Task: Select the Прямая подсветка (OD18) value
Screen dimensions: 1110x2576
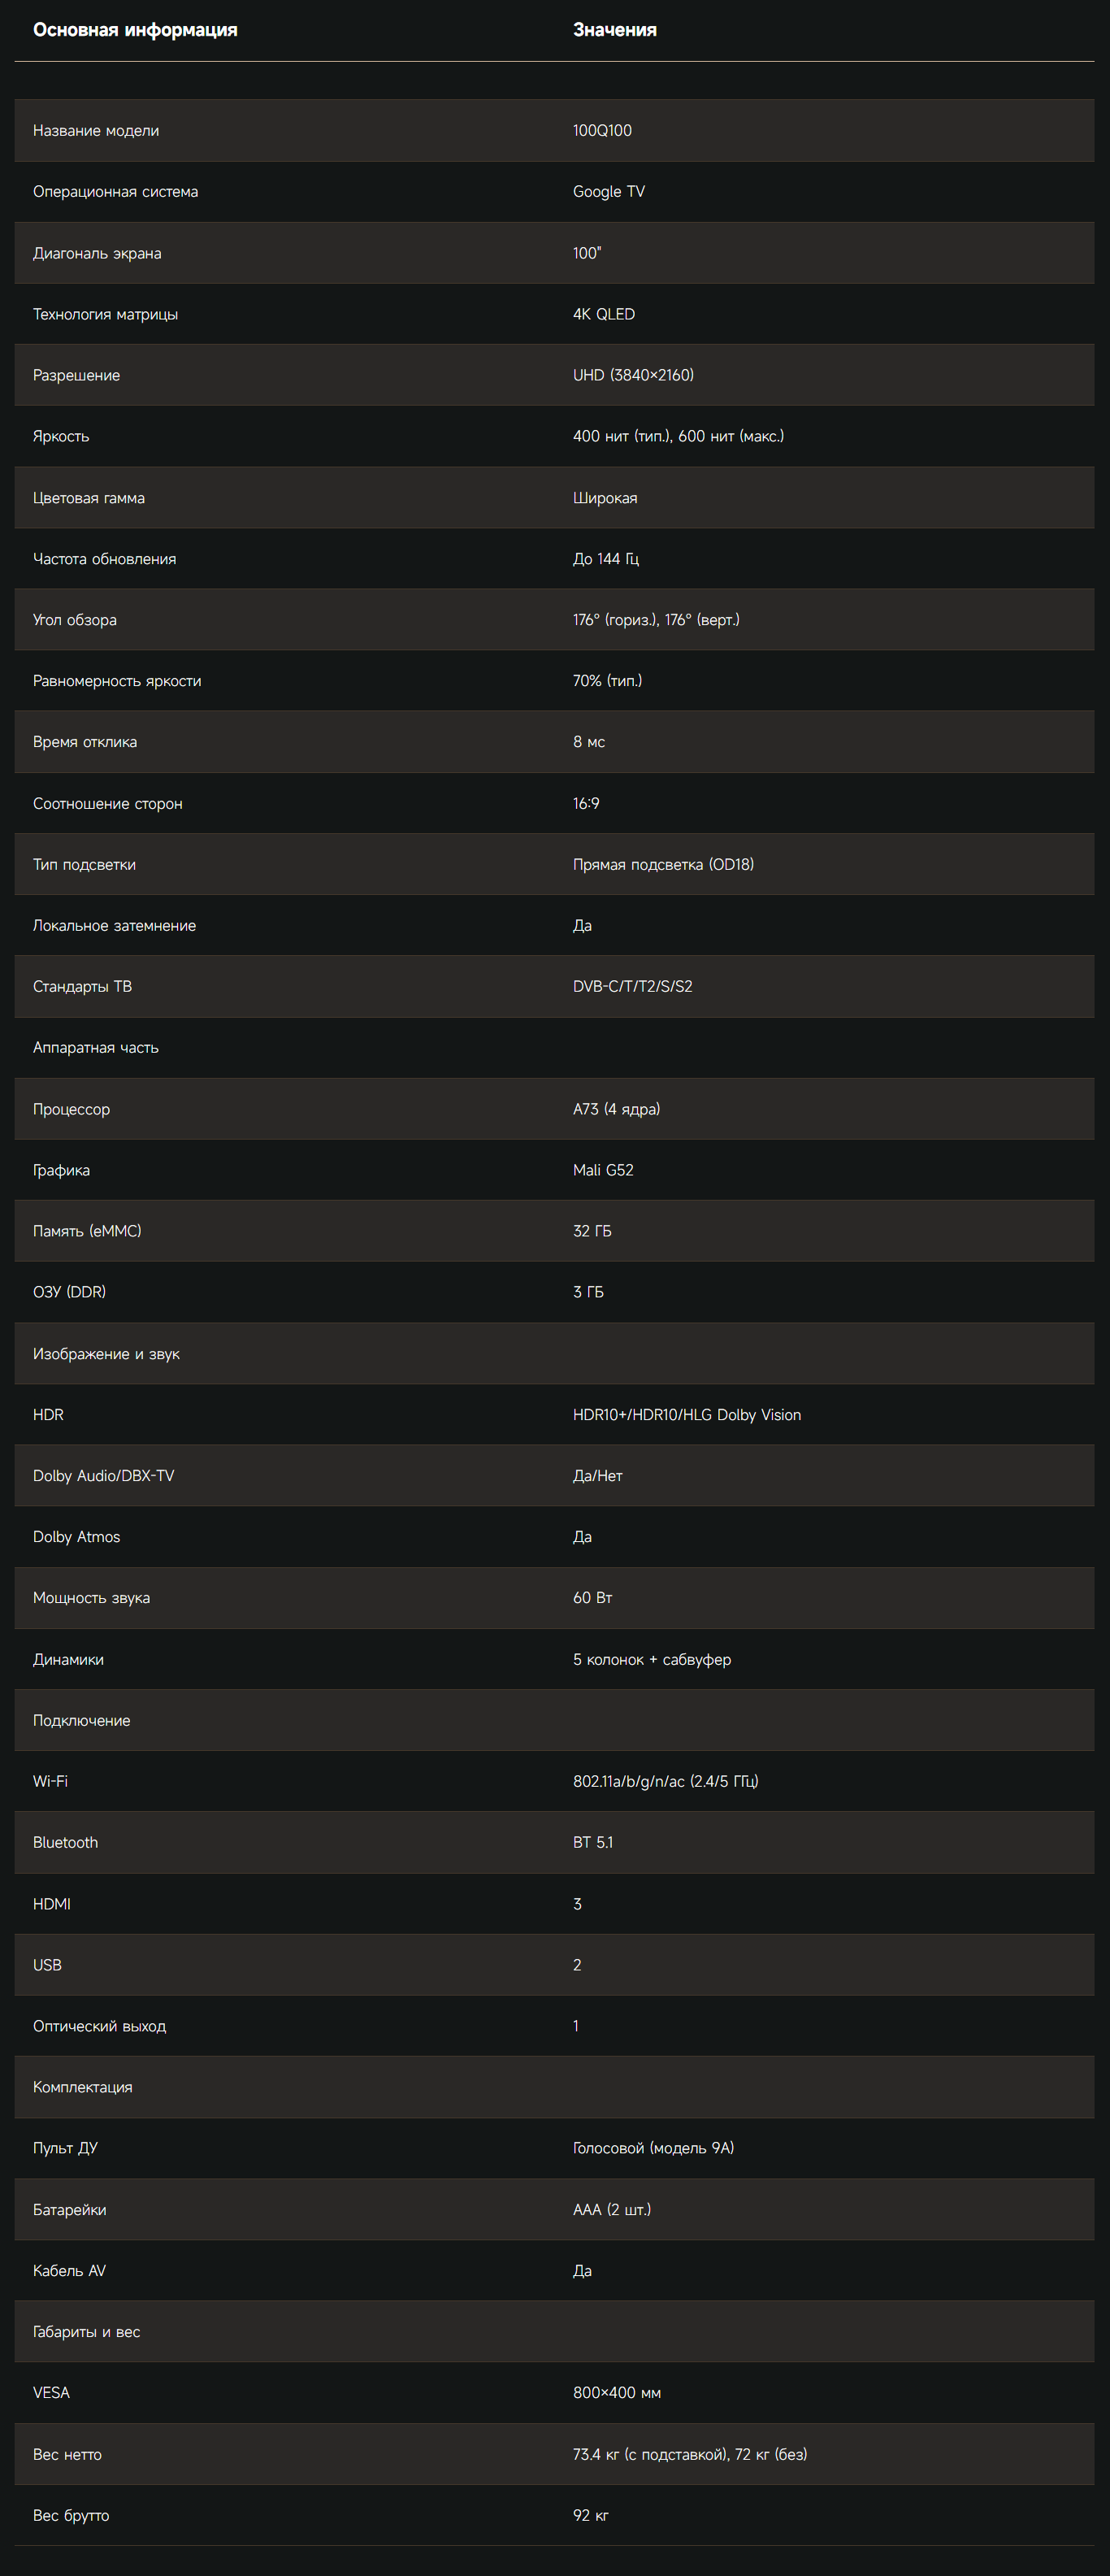Action: 663,864
